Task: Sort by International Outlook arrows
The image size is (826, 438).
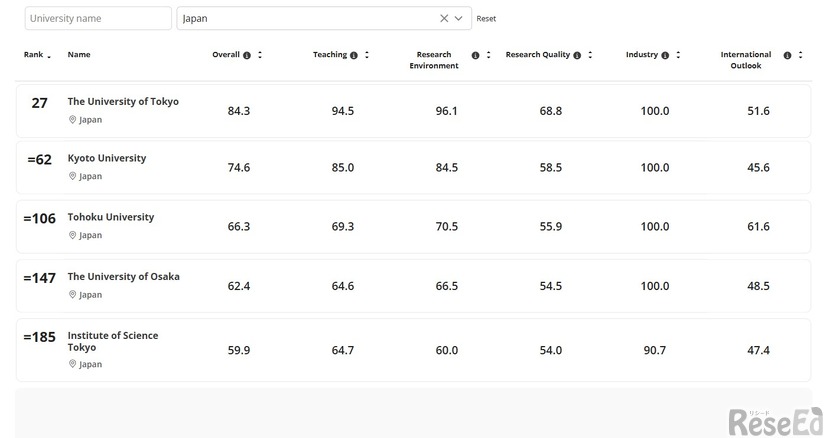Action: coord(800,55)
